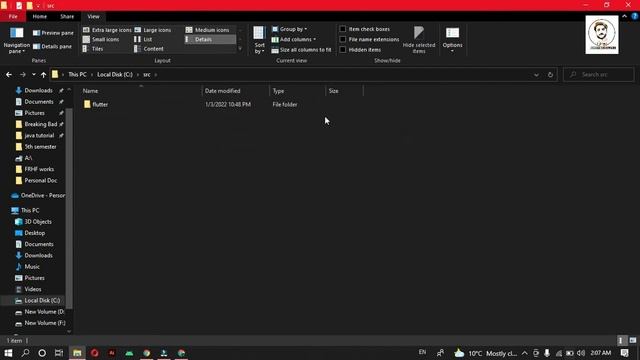Select Large icons layout
This screenshot has width=640, height=360.
(x=153, y=30)
